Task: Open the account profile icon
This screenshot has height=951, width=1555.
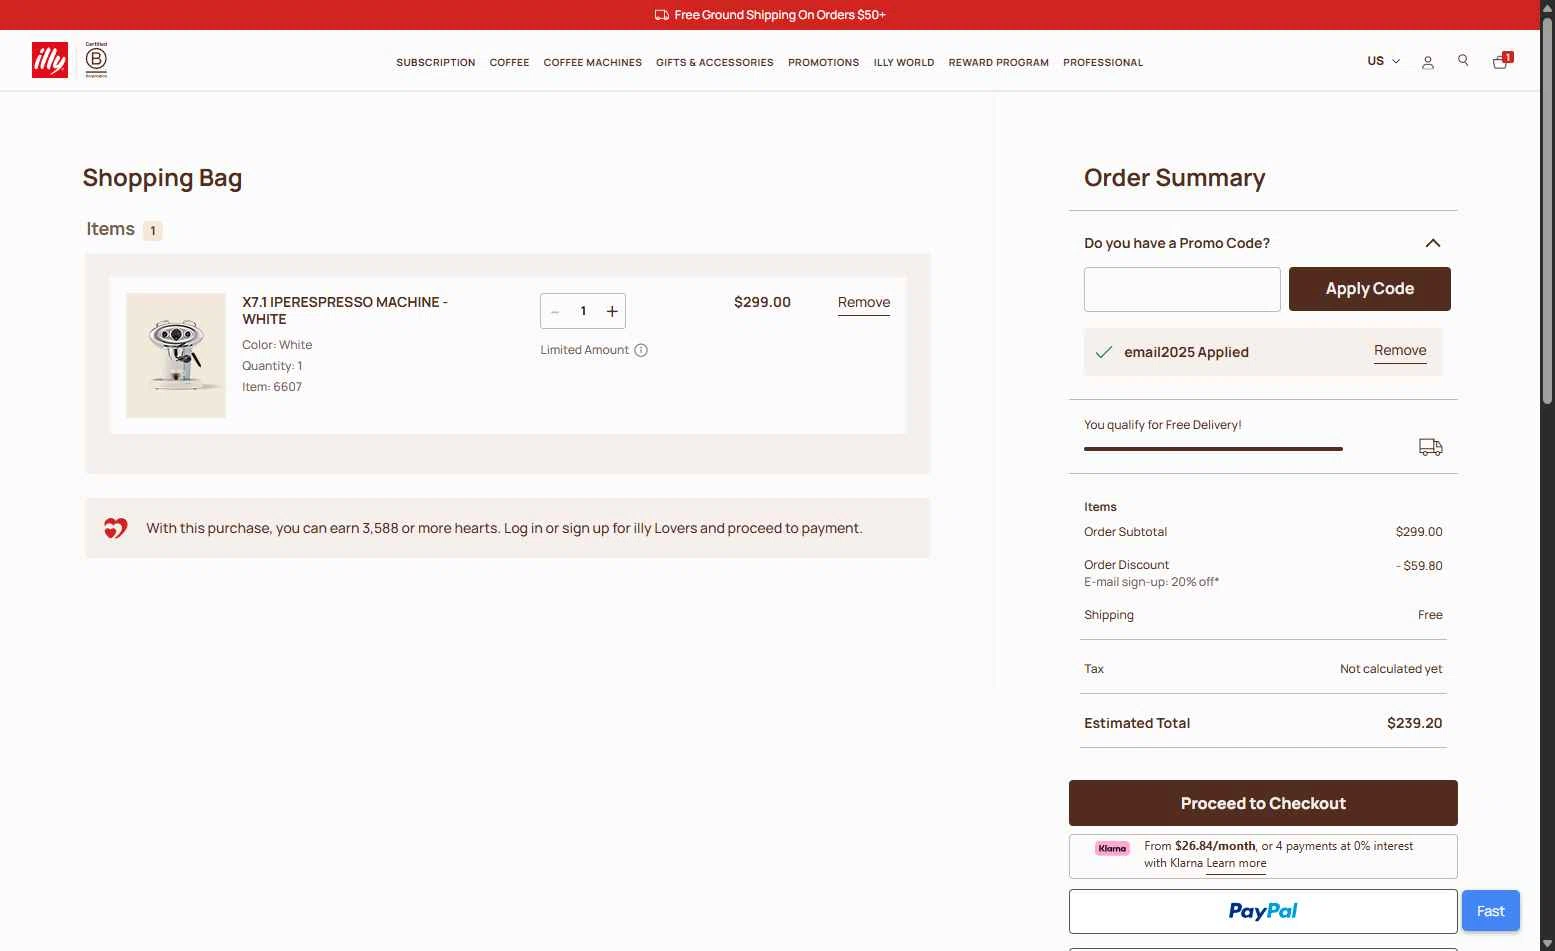Action: [x=1428, y=62]
